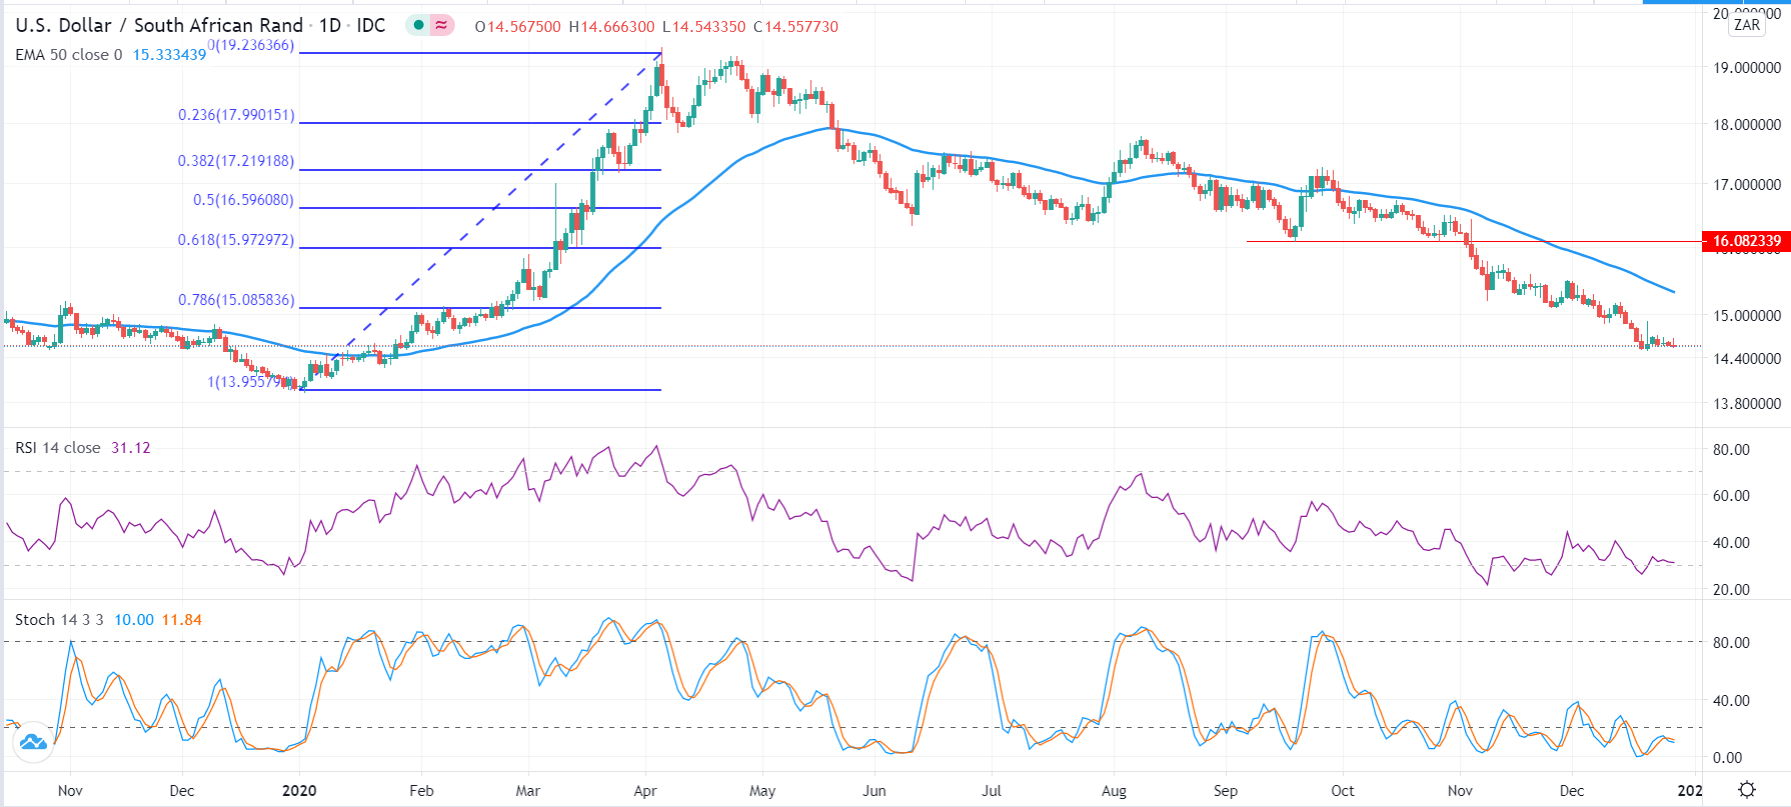Select the Fibonacci 0.786(15.085836) level label
1791x807 pixels.
coord(237,300)
